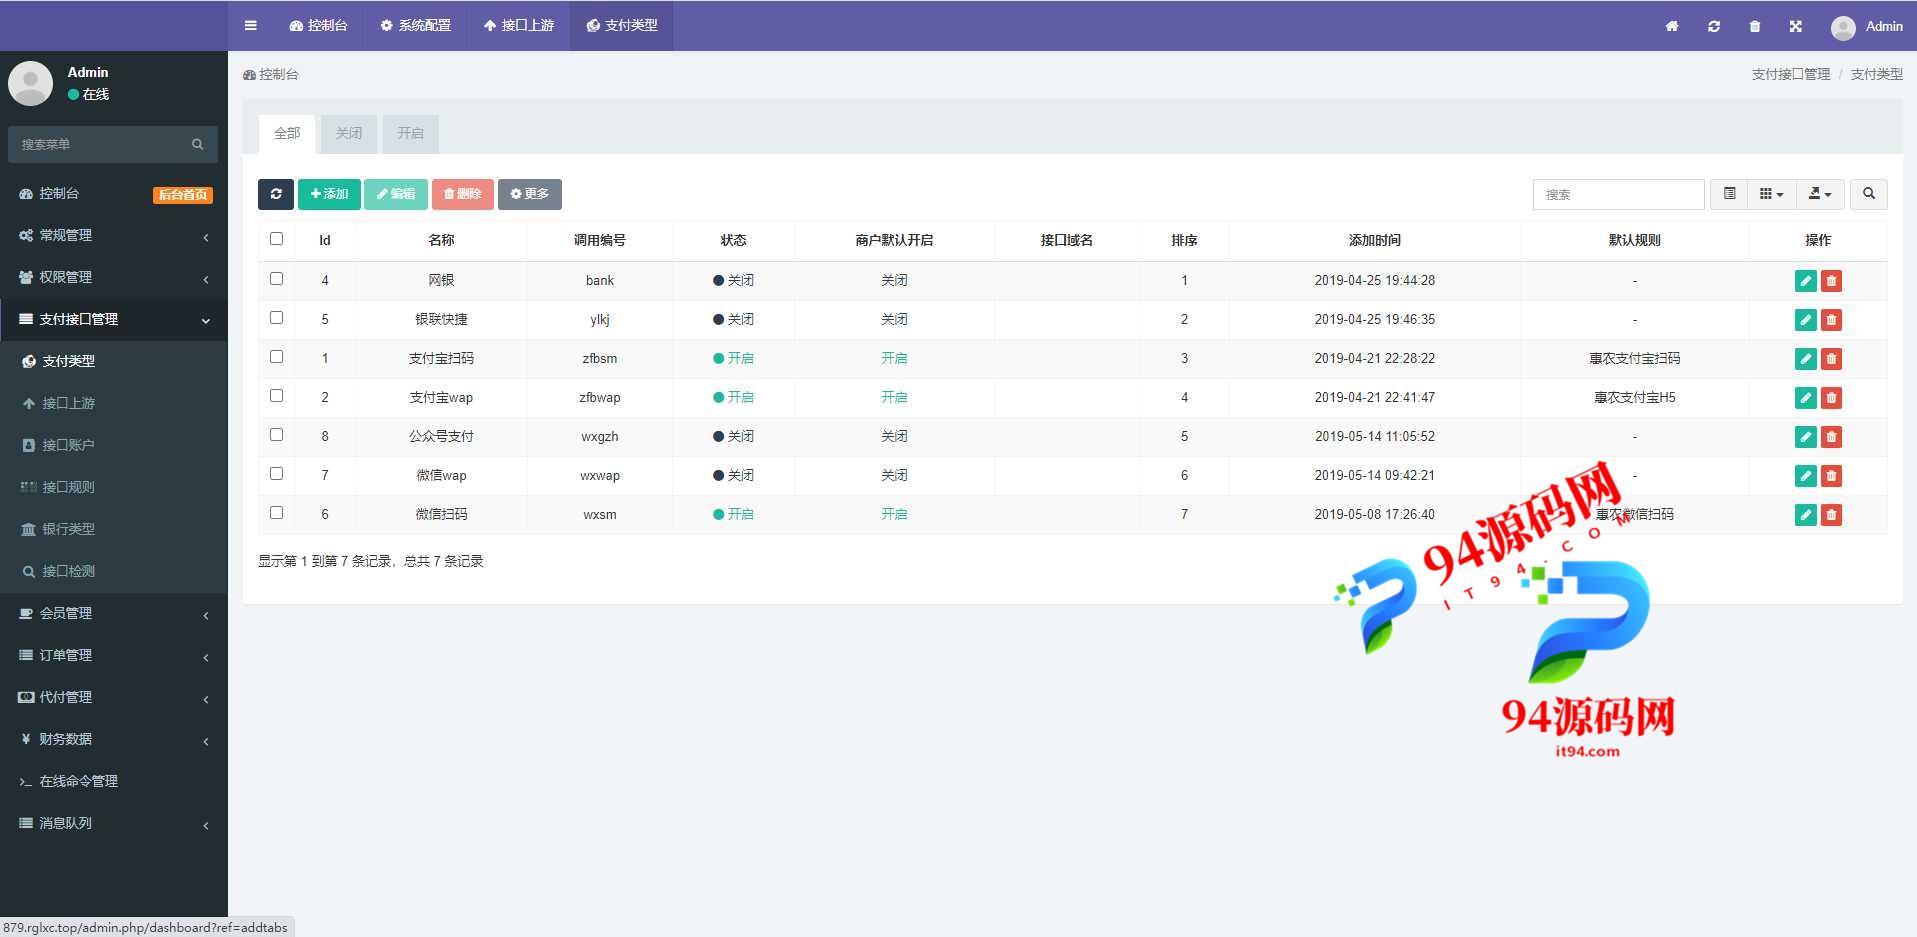The height and width of the screenshot is (937, 1917).
Task: Switch to the 关闭 filter tab
Action: point(349,134)
